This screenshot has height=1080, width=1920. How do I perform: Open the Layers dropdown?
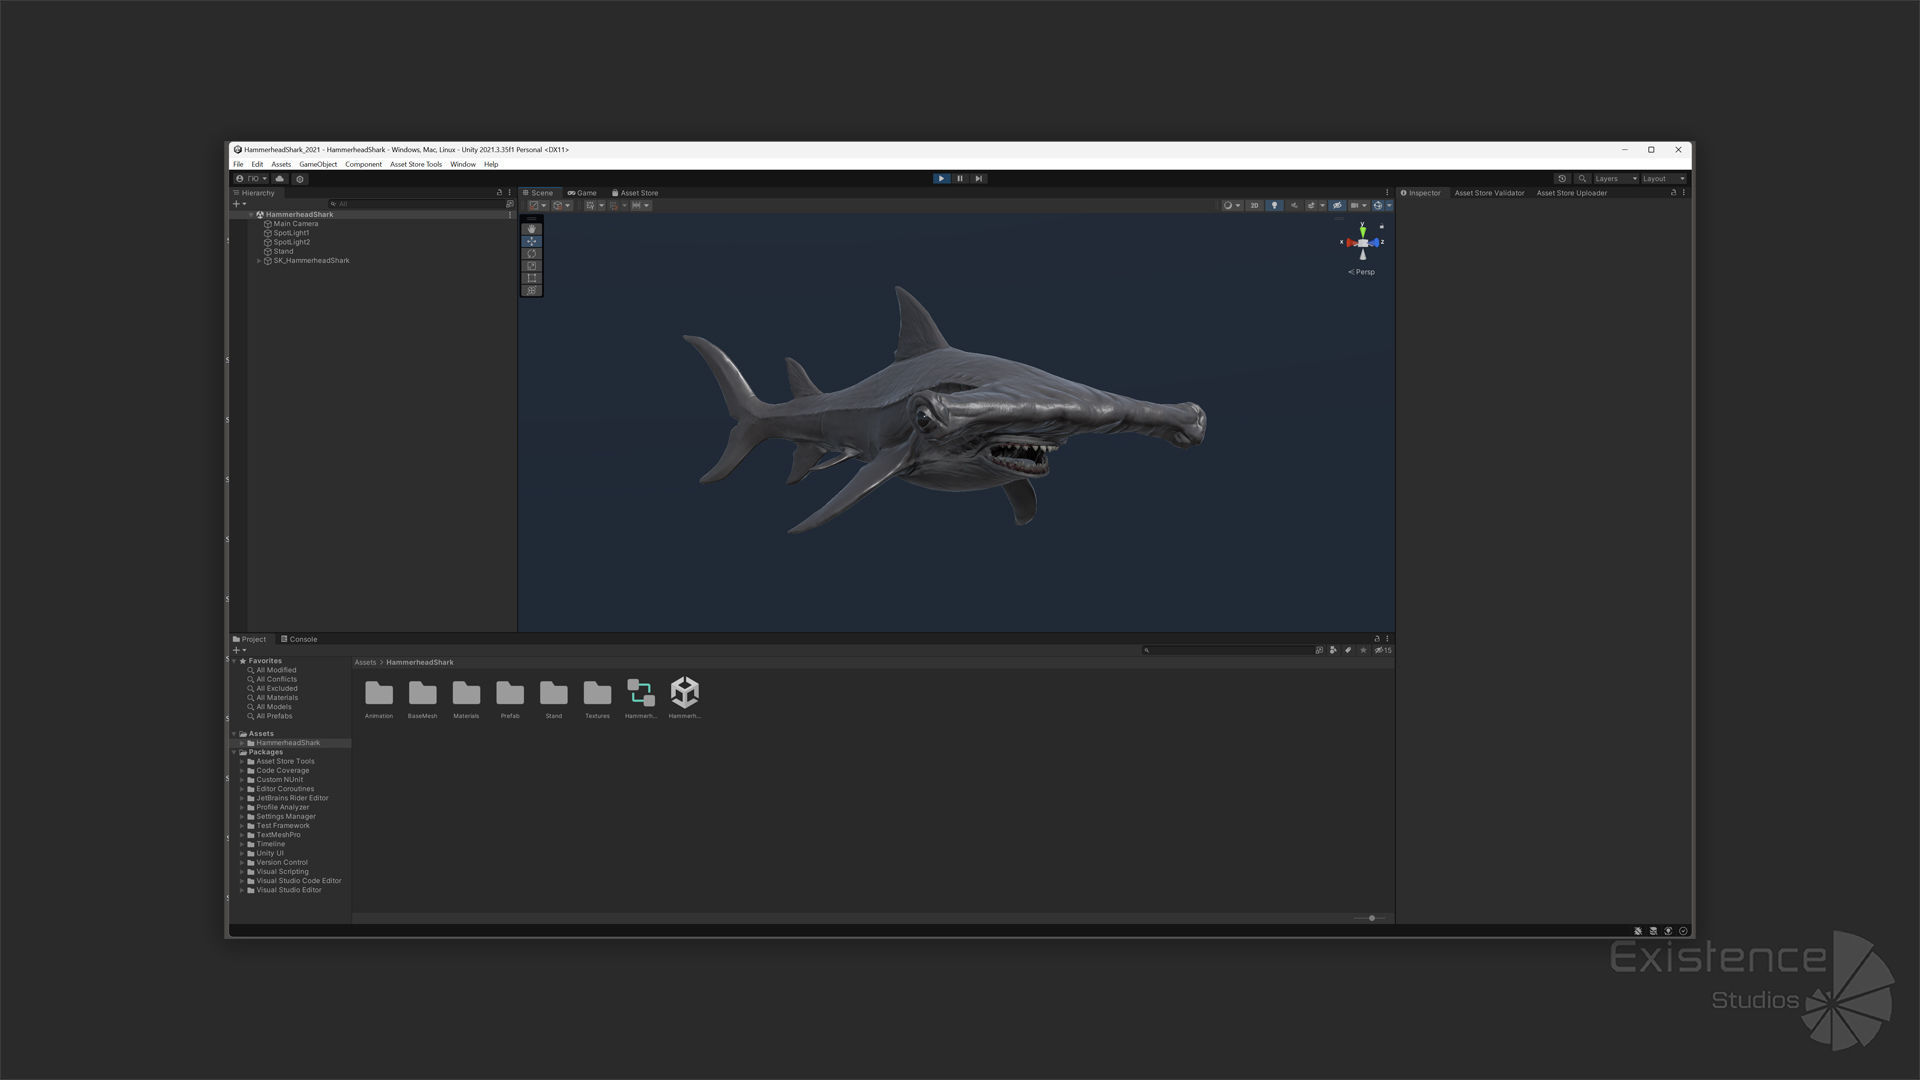click(1616, 179)
